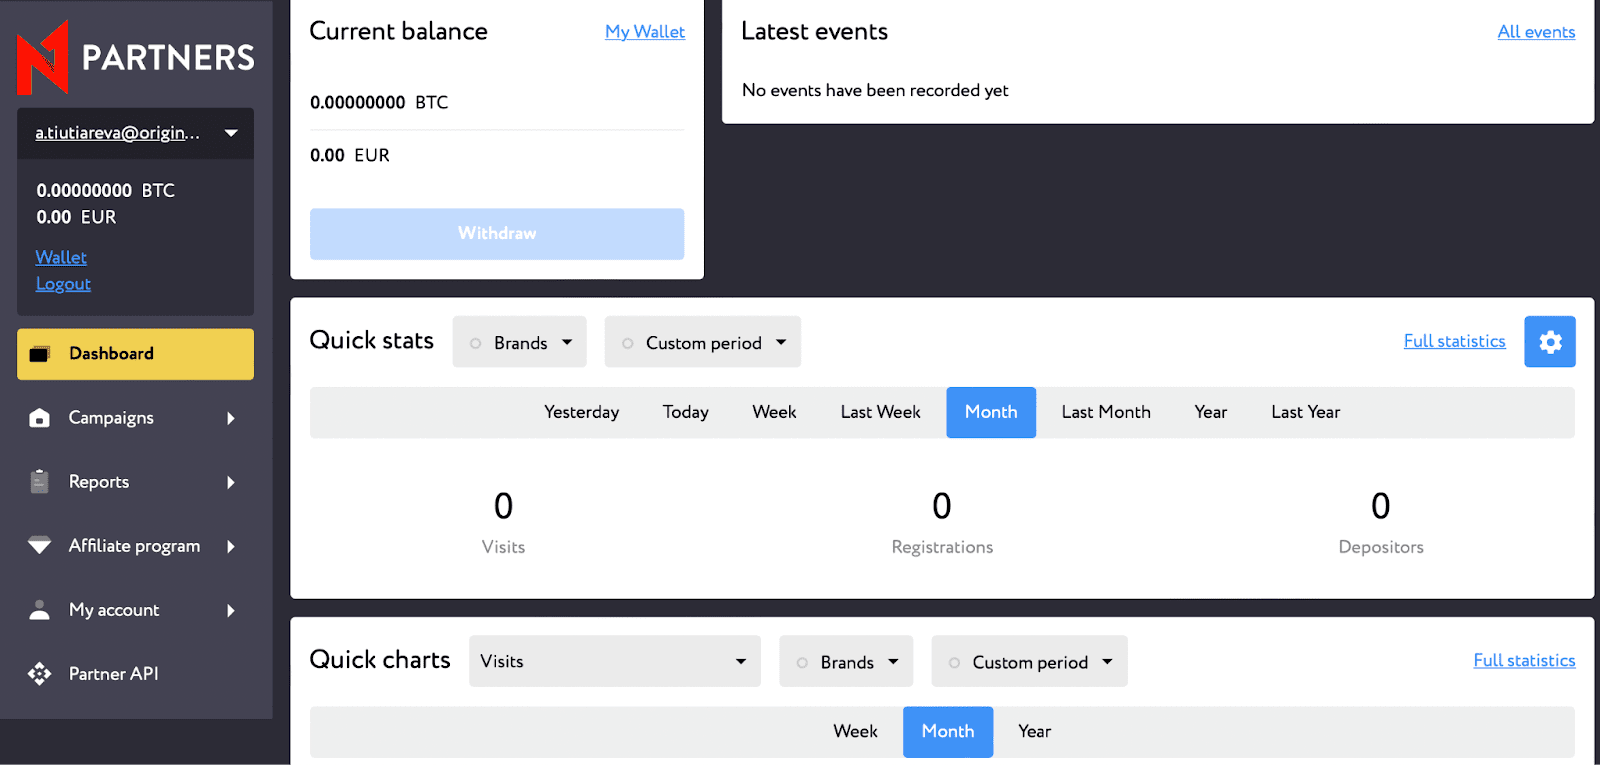Follow the All events link
1600x765 pixels.
[x=1536, y=32]
